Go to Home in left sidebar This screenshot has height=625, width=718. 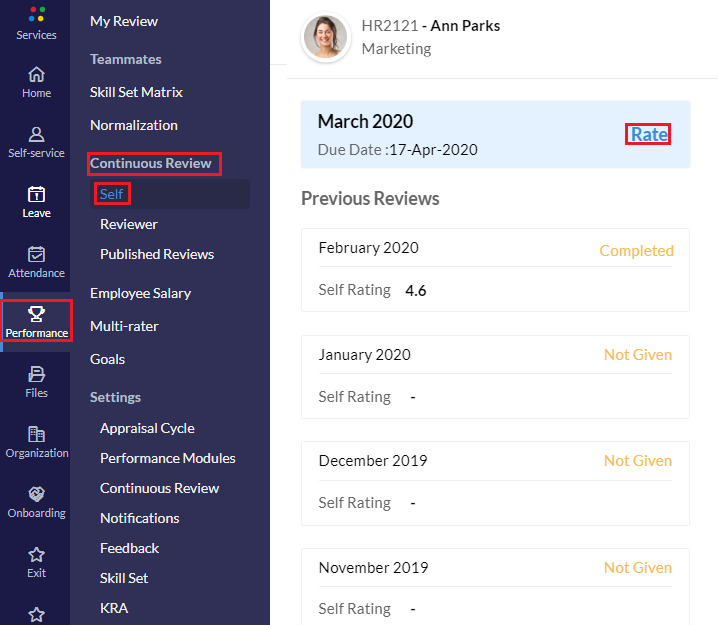tap(36, 75)
